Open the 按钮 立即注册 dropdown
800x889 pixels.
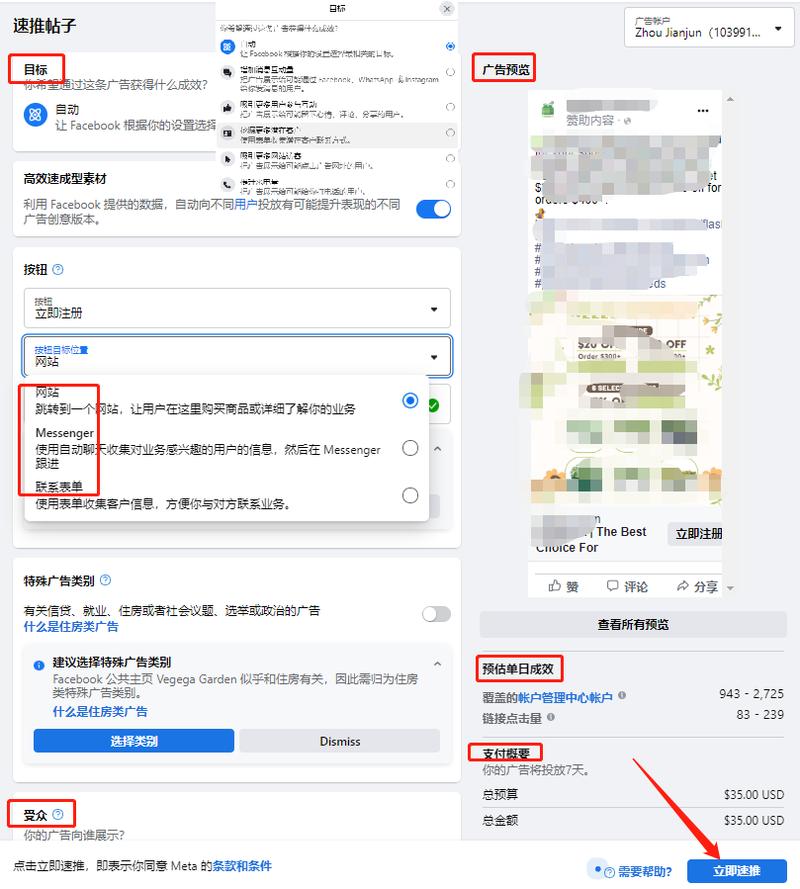tap(237, 308)
